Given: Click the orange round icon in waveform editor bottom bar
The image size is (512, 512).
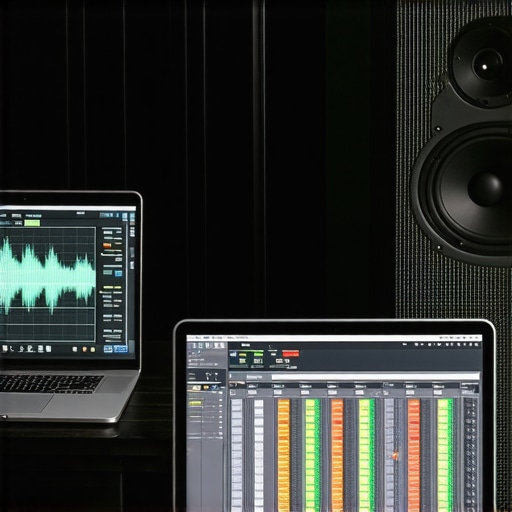Looking at the screenshot, I should click(85, 349).
